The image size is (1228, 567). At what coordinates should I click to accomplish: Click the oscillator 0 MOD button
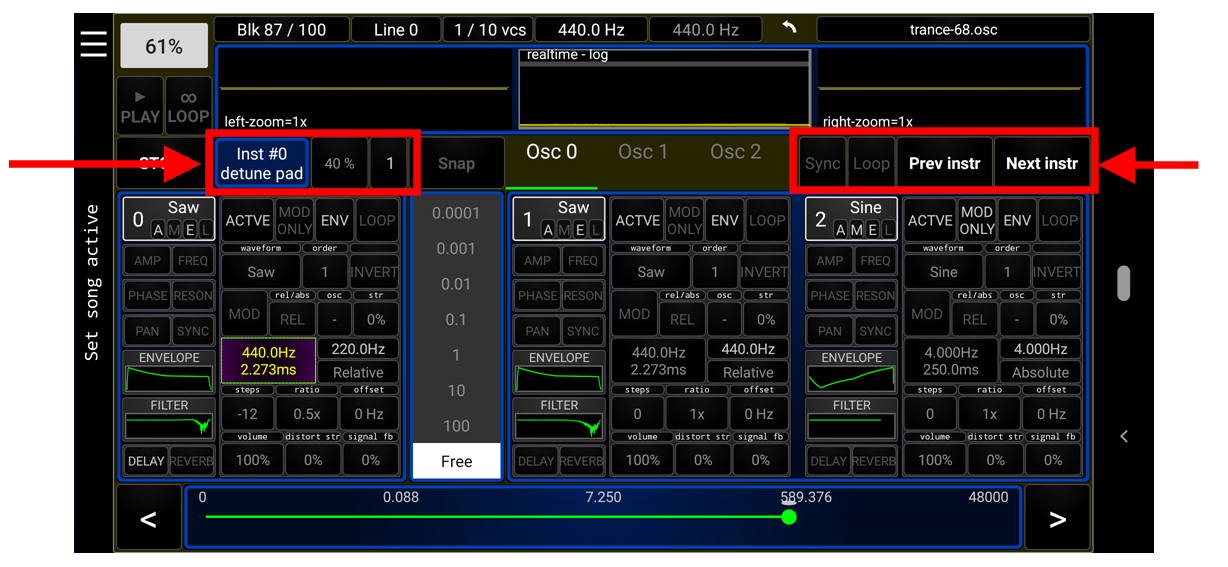(x=244, y=314)
